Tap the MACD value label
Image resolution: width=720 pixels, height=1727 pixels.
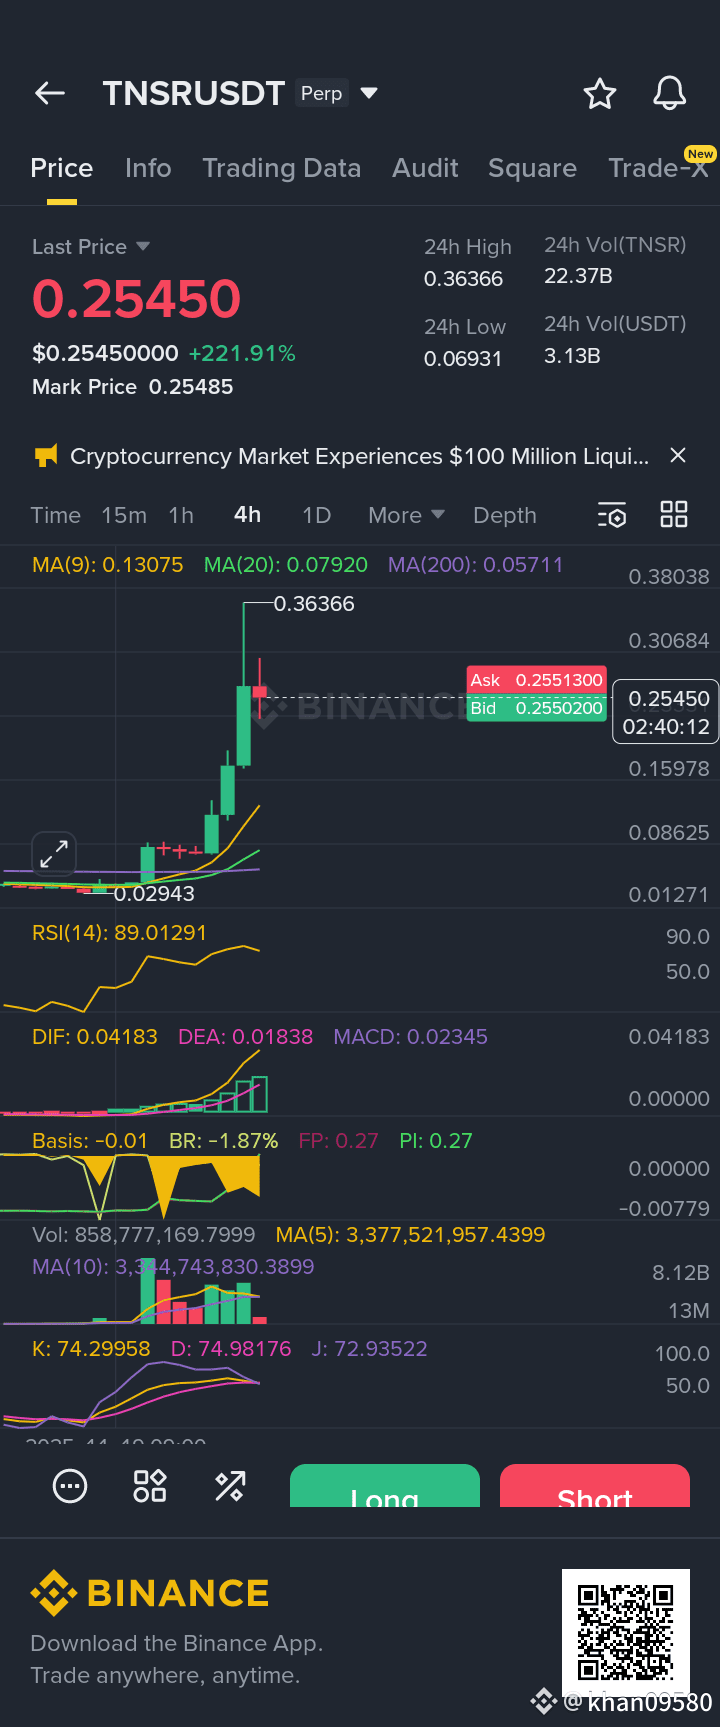(x=410, y=1037)
